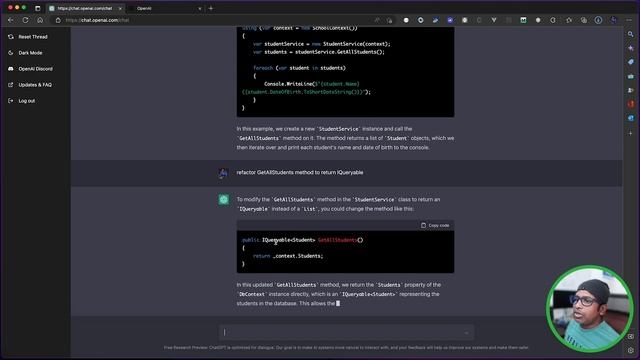Reload the page with refresh icon

25,20
